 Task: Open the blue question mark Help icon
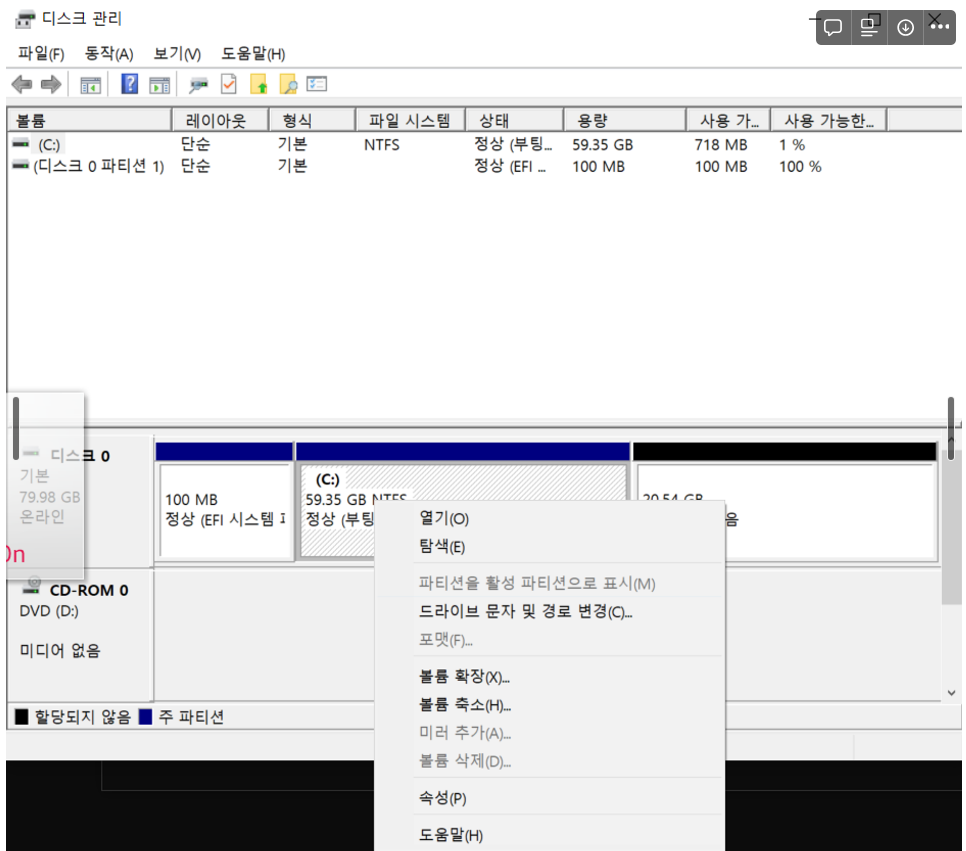tap(129, 84)
